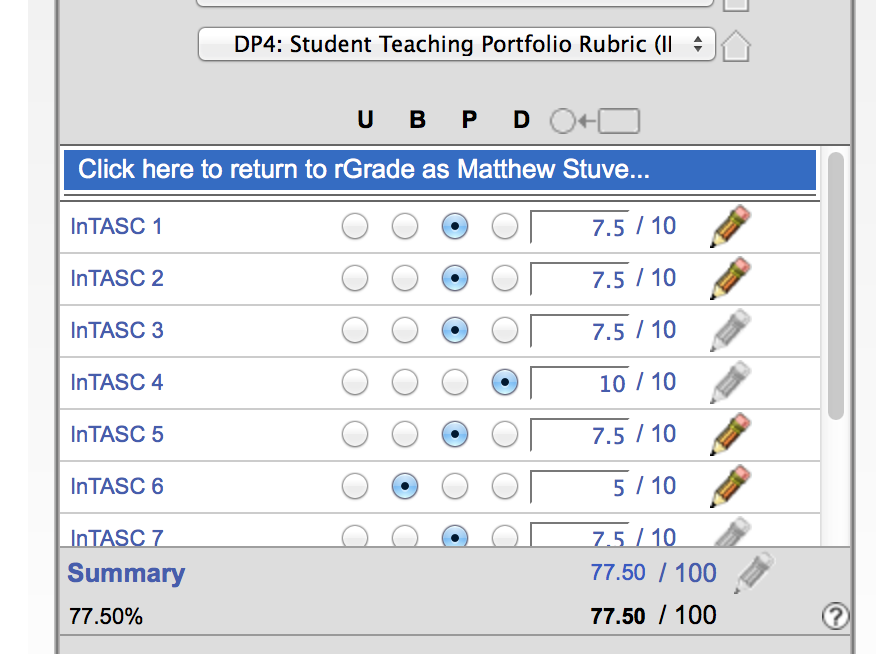The height and width of the screenshot is (654, 876).
Task: Select B rating for InTASC 4
Action: (405, 383)
